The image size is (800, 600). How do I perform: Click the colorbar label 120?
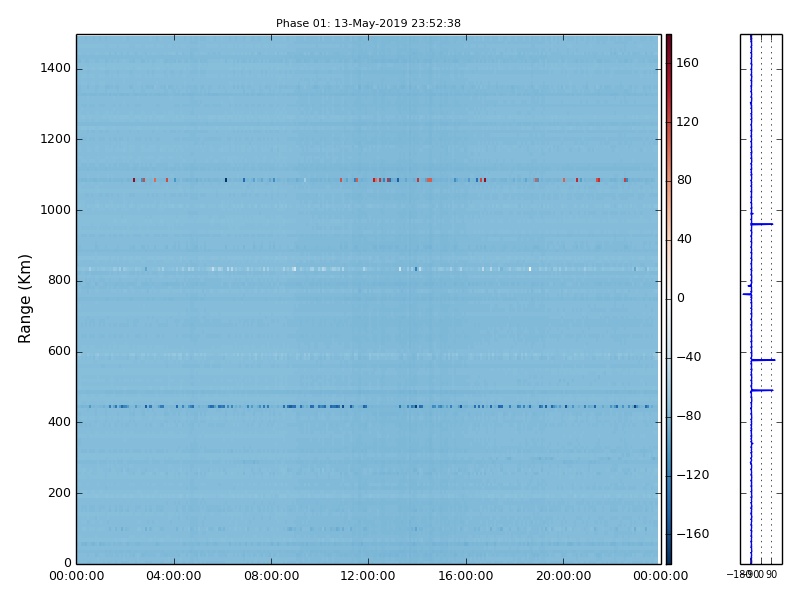(x=687, y=121)
